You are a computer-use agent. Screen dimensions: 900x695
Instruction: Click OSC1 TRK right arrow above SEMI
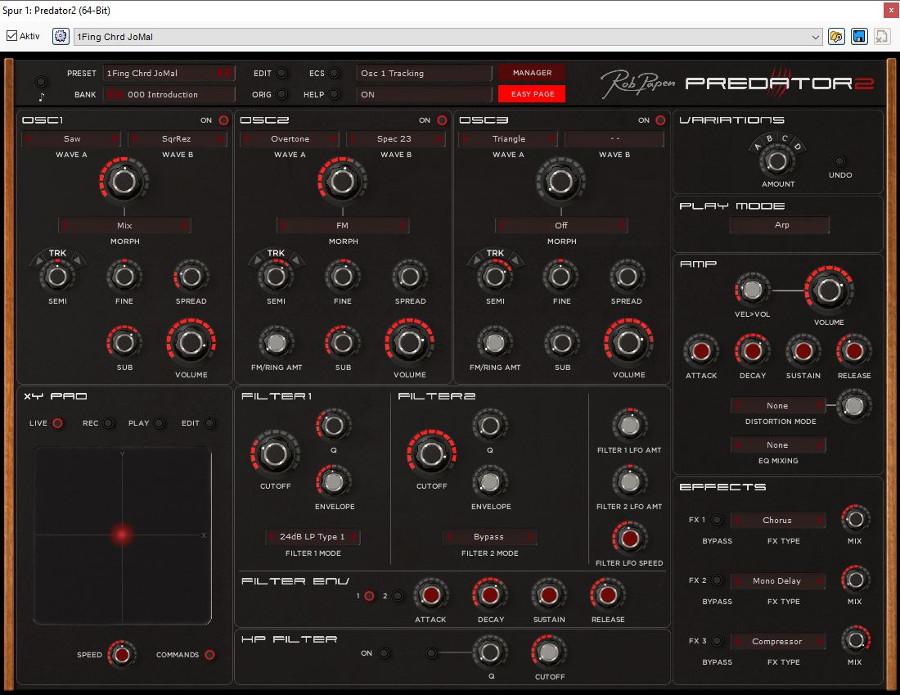(x=77, y=261)
